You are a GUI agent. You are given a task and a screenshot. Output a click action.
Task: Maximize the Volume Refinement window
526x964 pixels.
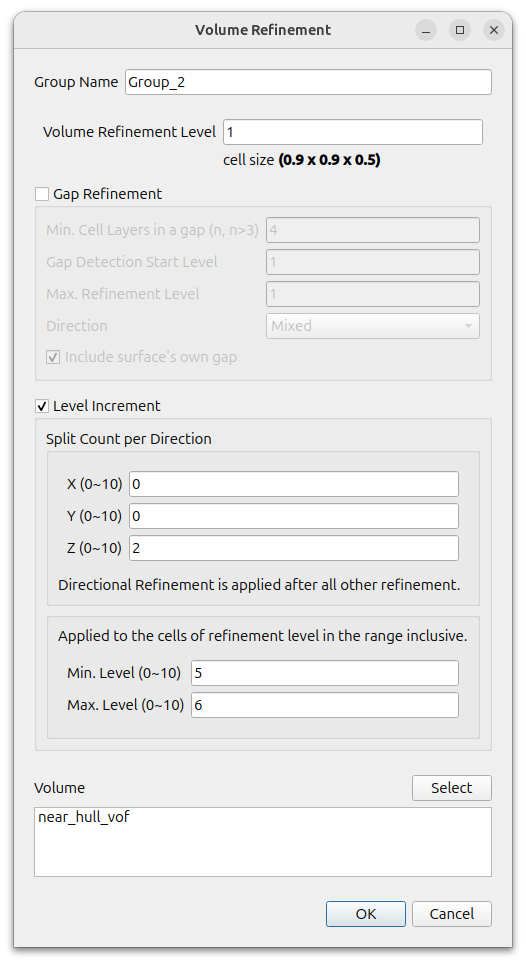tap(460, 30)
